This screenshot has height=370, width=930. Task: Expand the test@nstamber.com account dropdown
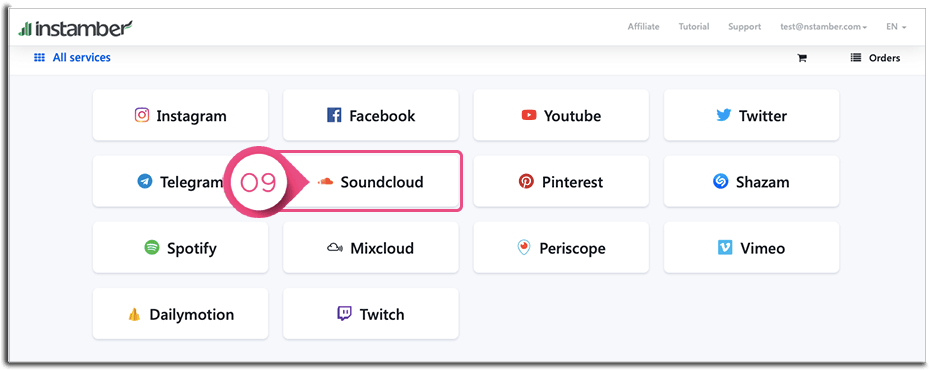coord(824,27)
